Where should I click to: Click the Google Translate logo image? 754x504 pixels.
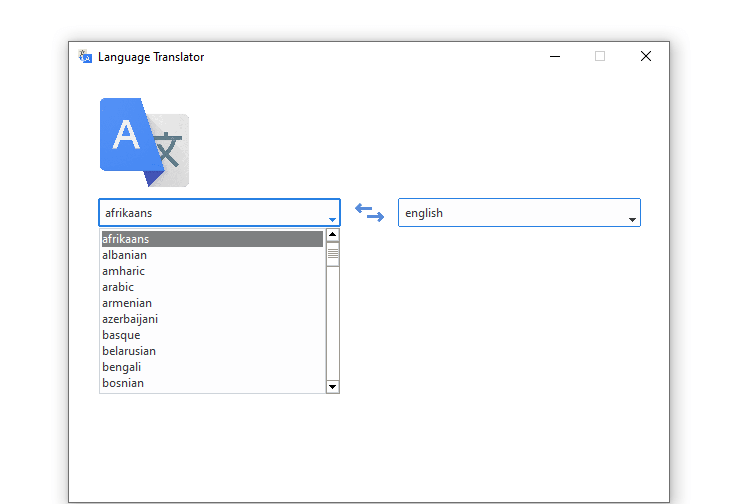[x=144, y=142]
